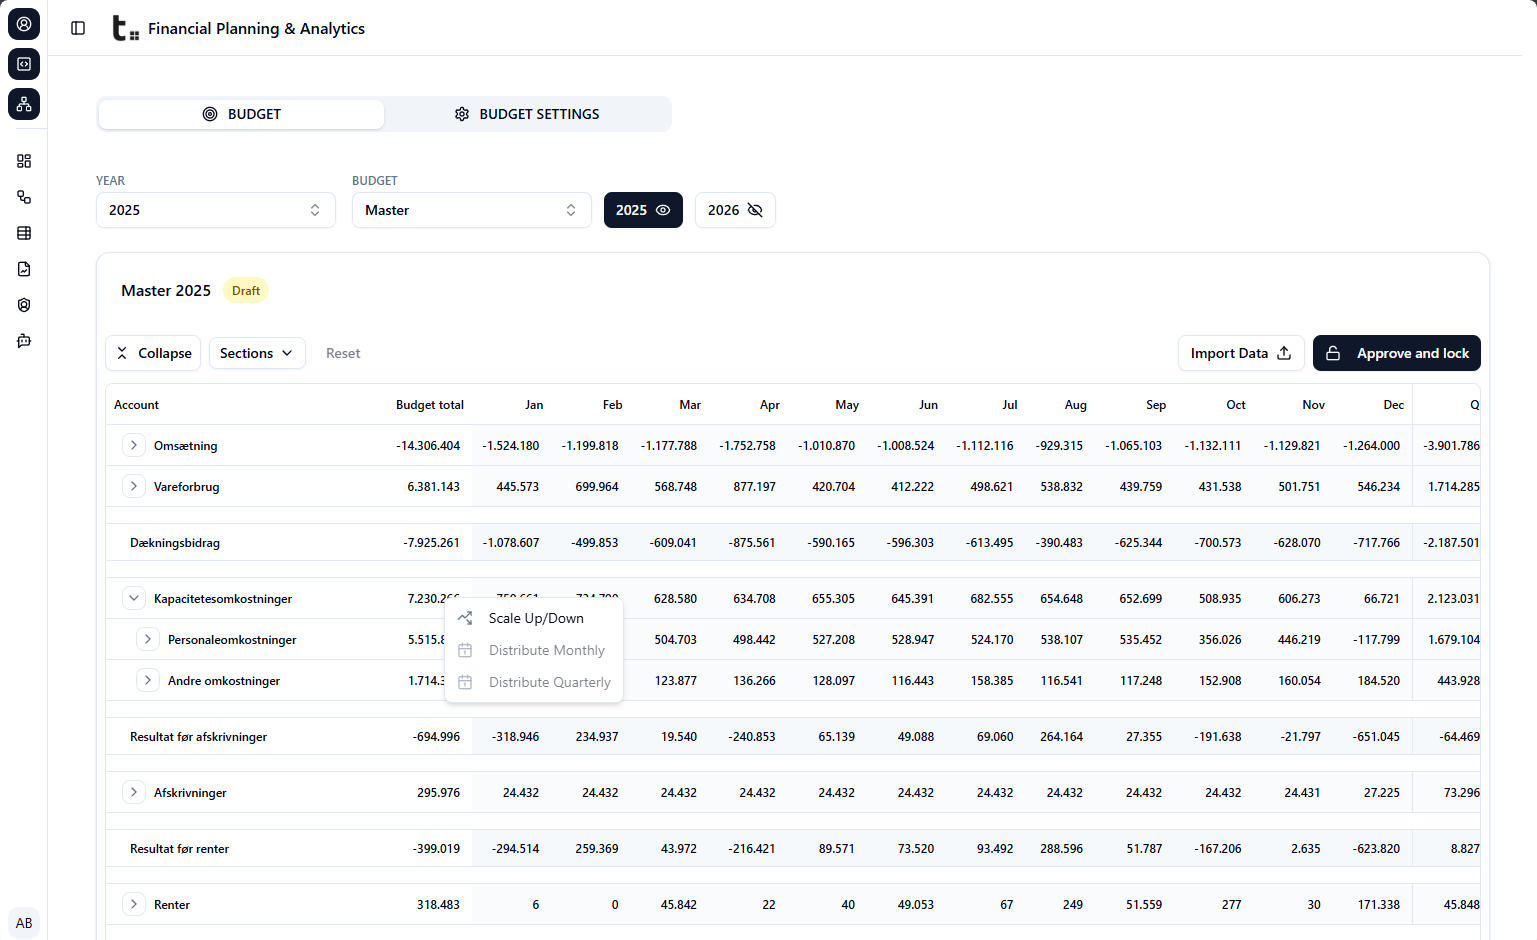Click the user profile icon in sidebar
Screen dimensions: 1537x940
coord(24,24)
